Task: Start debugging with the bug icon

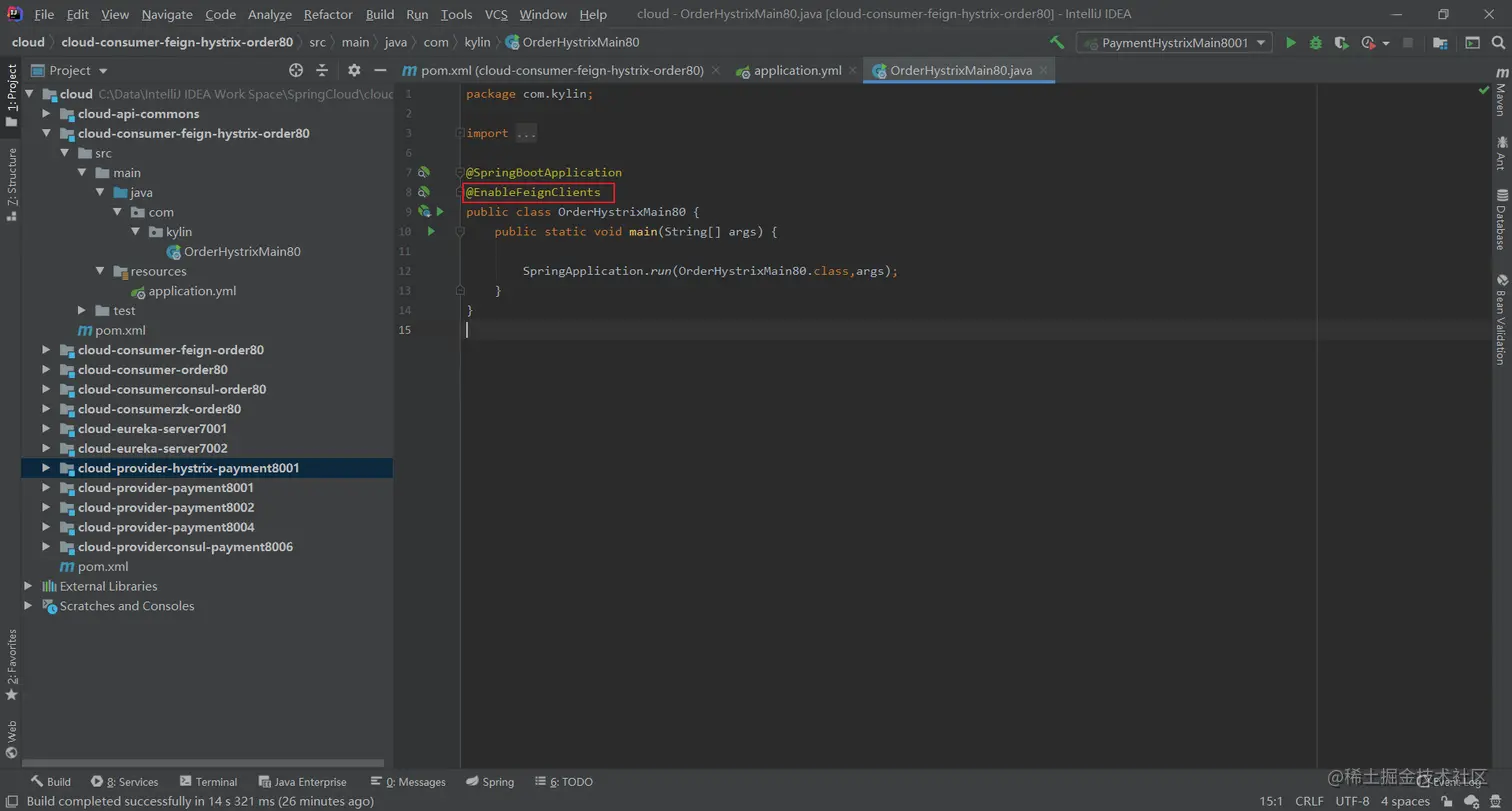Action: coord(1315,43)
